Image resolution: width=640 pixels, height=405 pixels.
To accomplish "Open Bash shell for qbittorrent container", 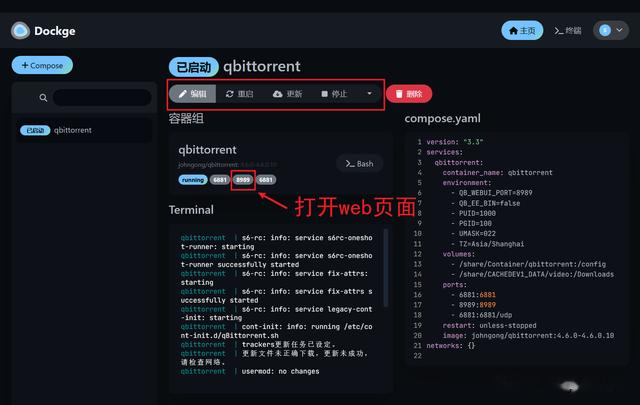I will 359,164.
